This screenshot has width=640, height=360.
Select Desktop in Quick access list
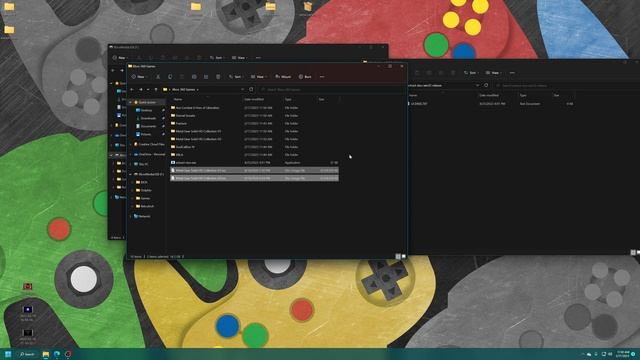pyautogui.click(x=146, y=110)
